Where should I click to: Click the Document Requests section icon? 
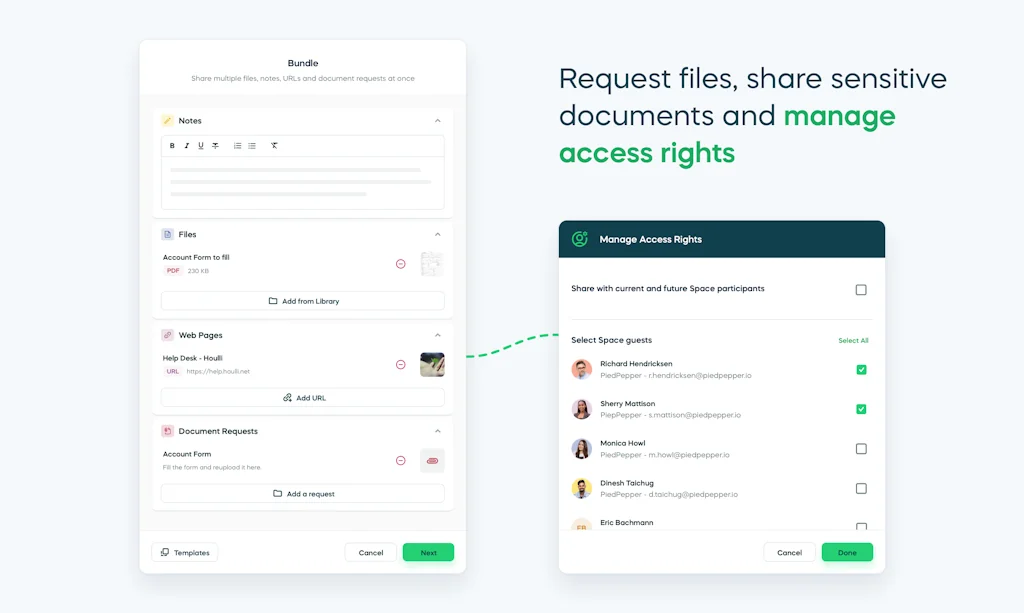(x=167, y=431)
